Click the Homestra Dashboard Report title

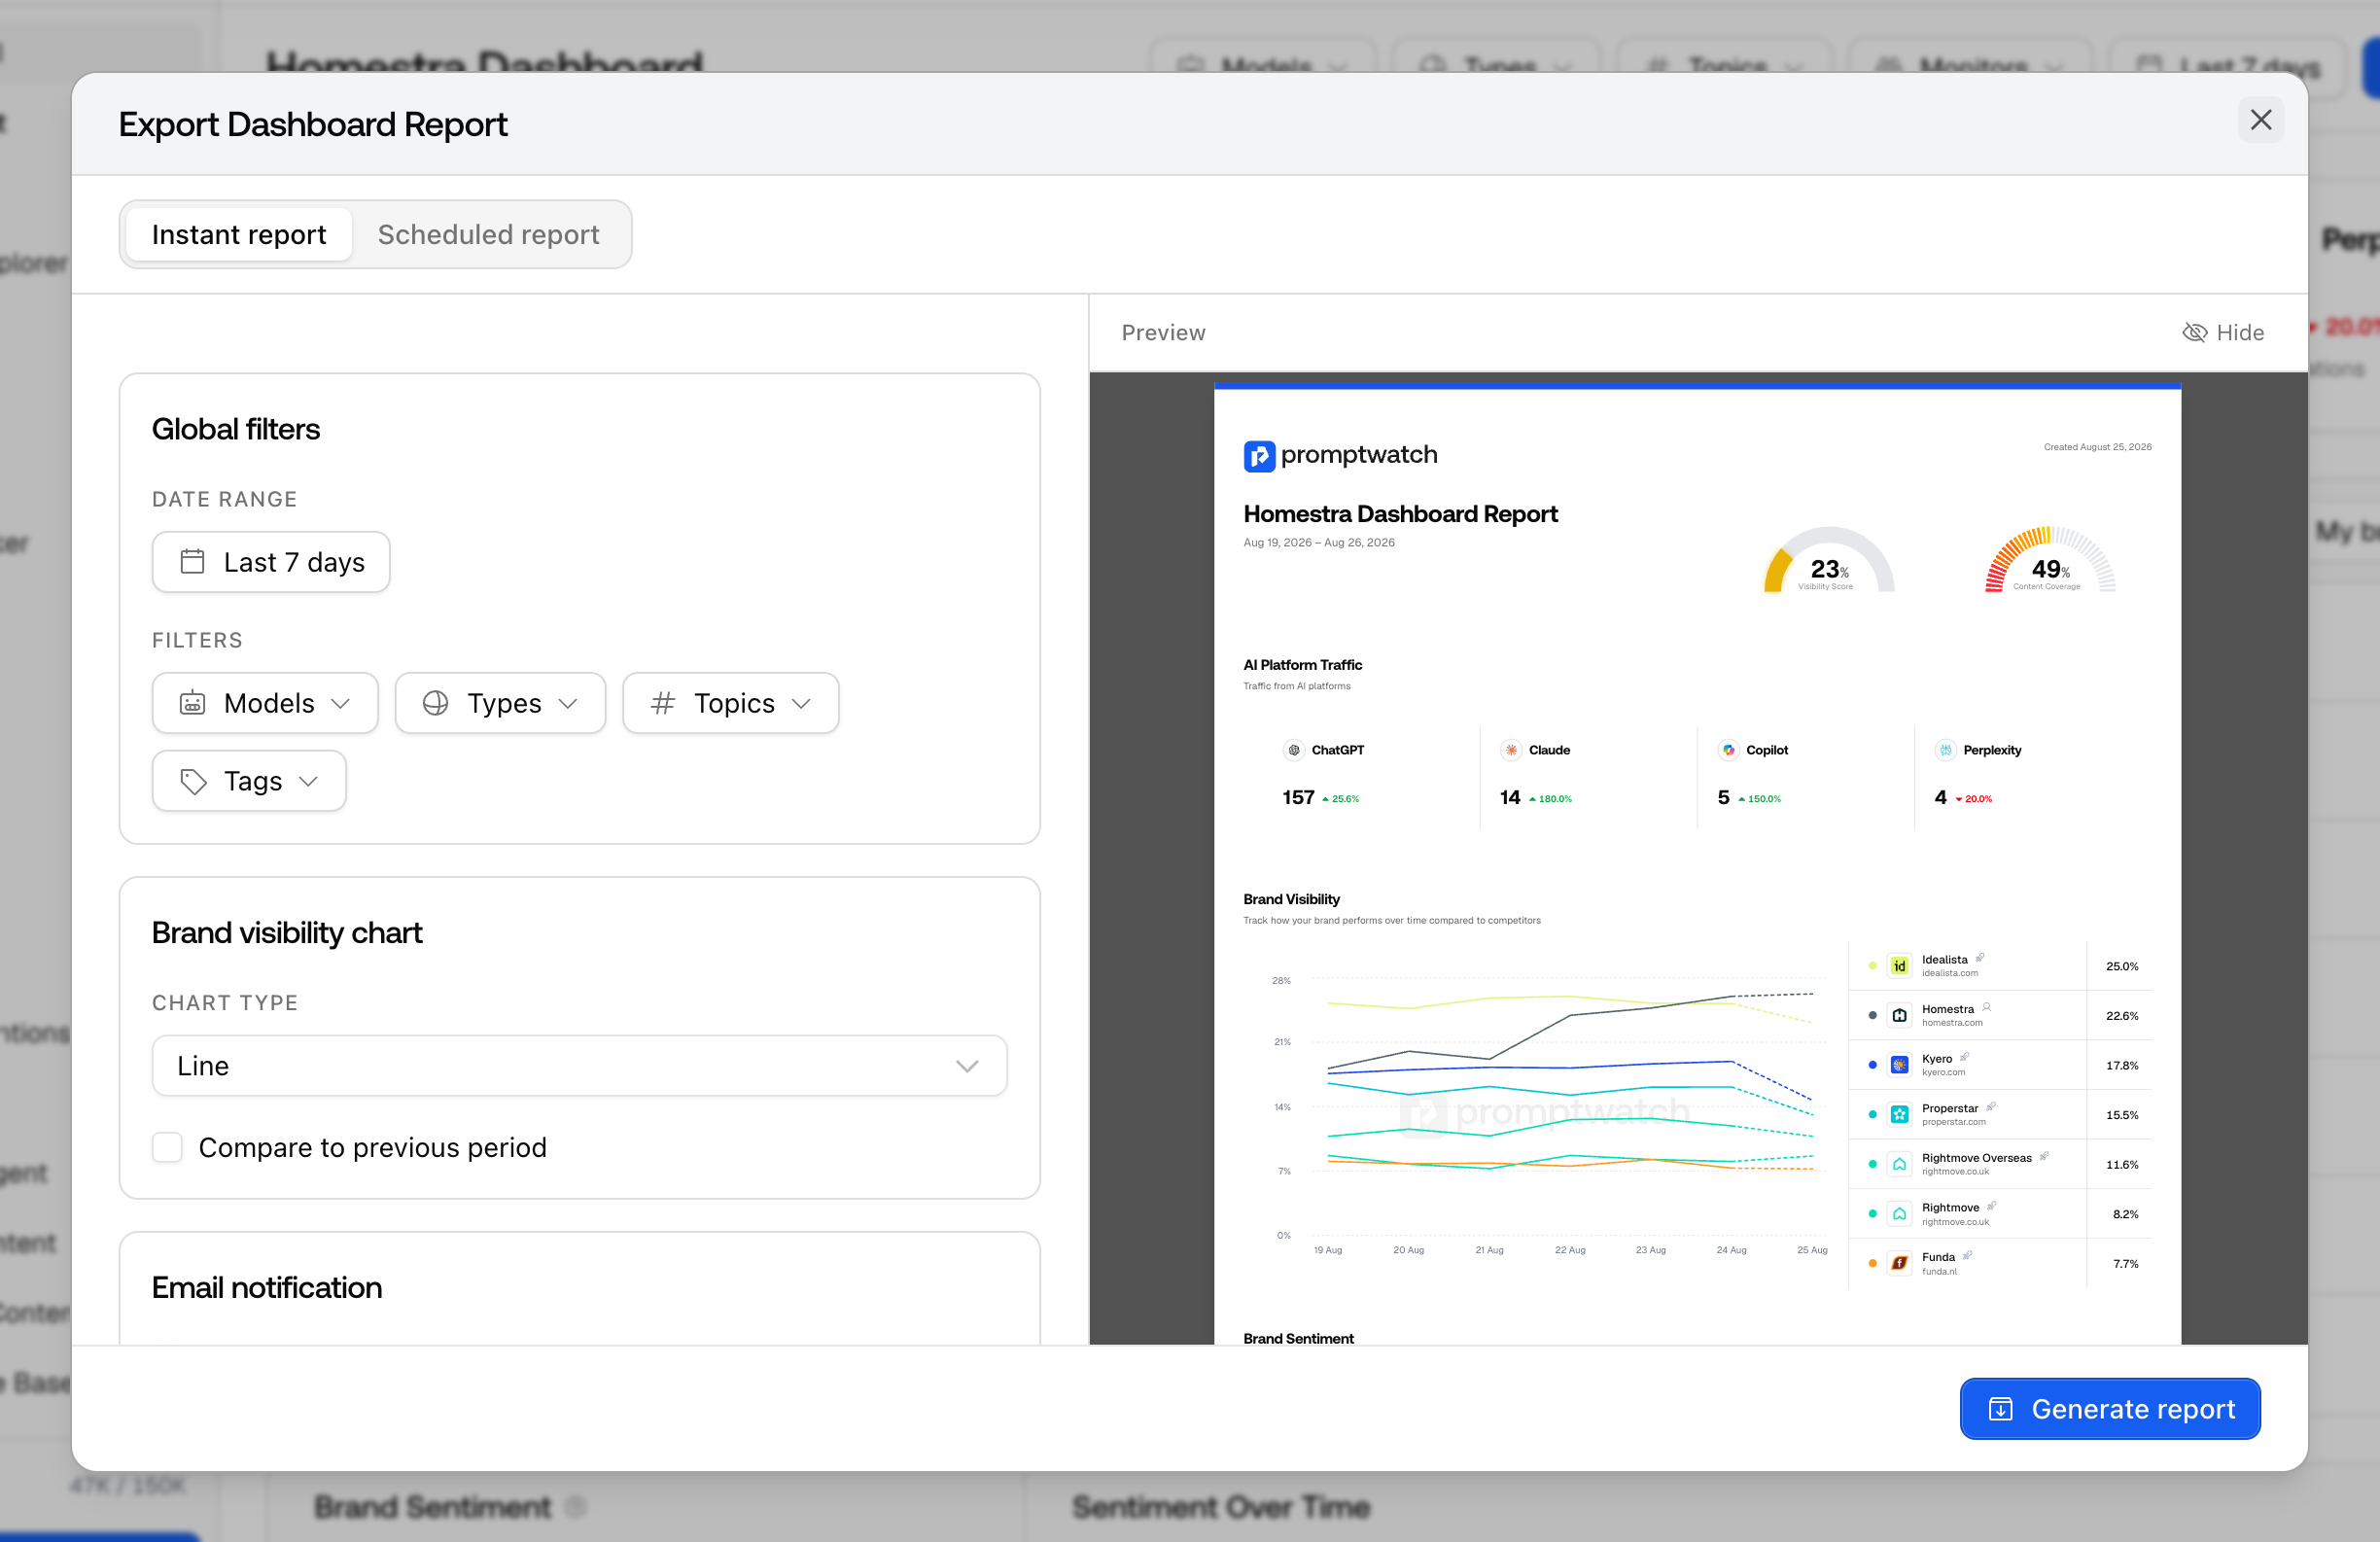[1400, 514]
